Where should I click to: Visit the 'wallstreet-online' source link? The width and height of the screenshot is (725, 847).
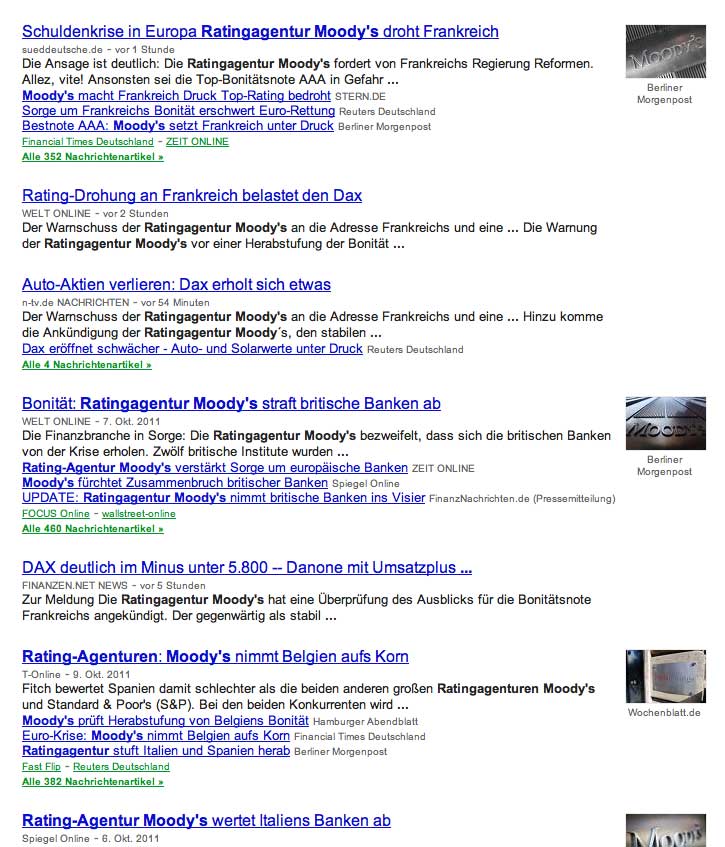click(138, 514)
